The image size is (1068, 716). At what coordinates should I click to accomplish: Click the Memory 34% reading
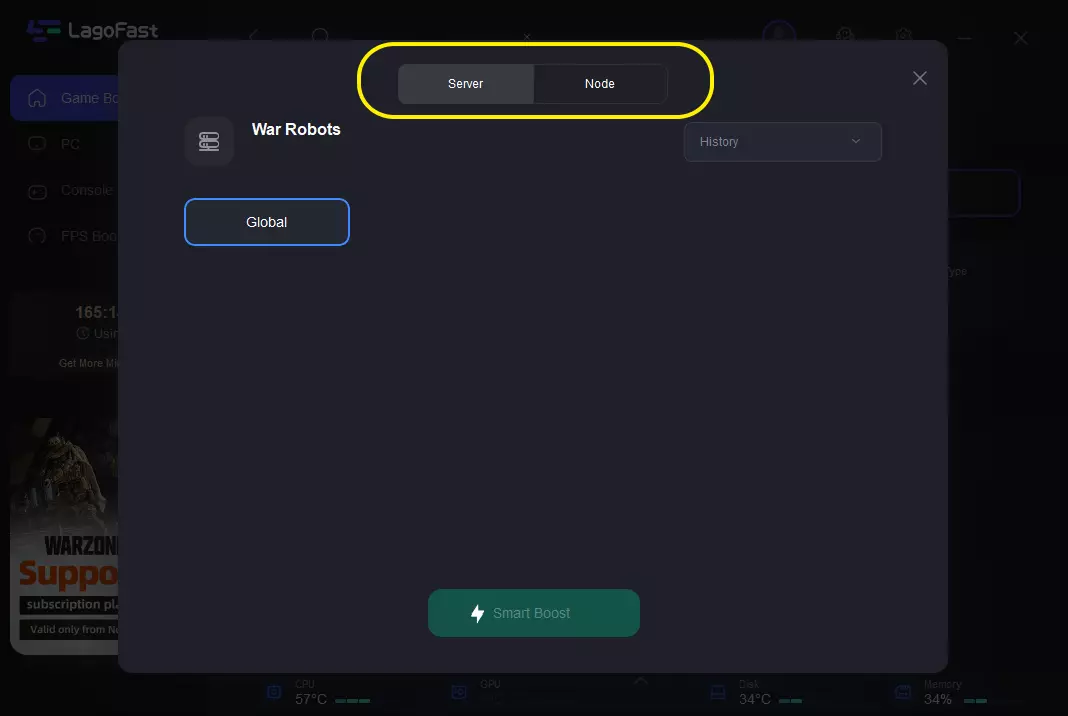[x=938, y=700]
